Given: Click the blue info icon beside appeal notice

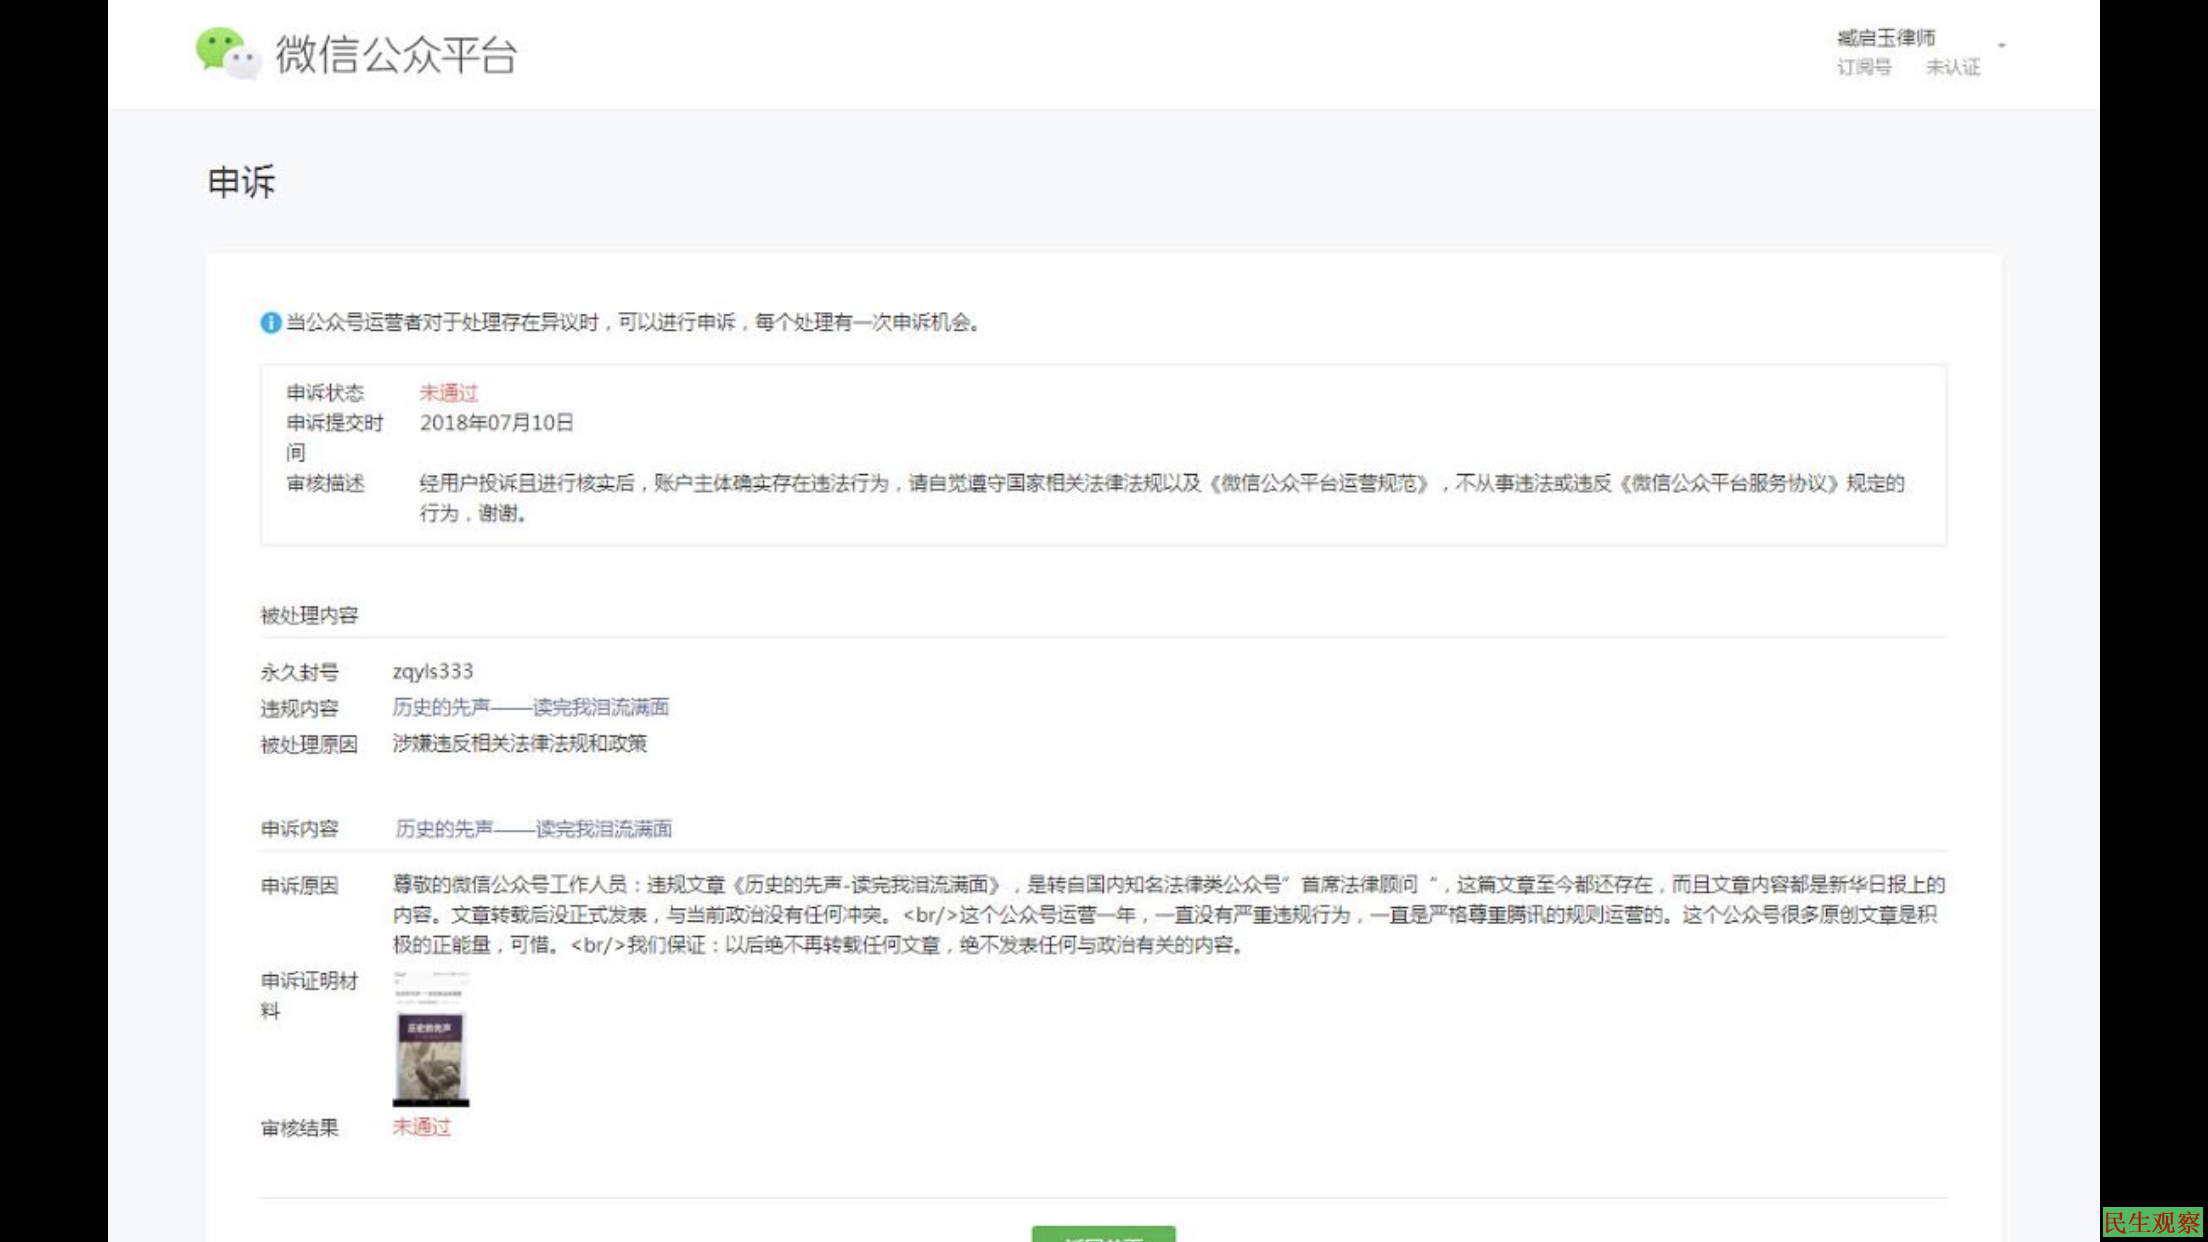Looking at the screenshot, I should point(270,323).
